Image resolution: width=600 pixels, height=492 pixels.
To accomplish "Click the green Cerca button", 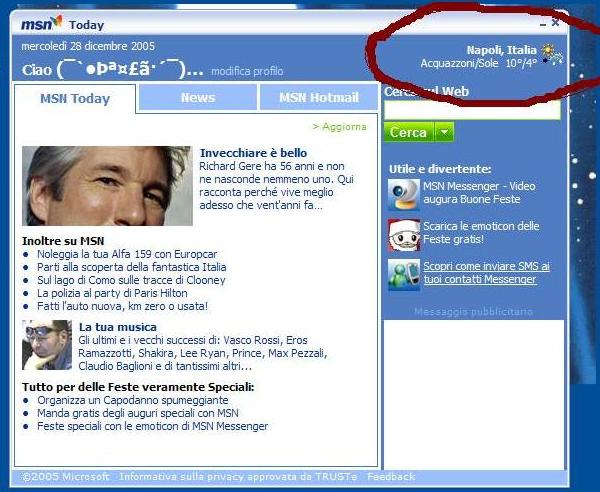I will point(409,132).
